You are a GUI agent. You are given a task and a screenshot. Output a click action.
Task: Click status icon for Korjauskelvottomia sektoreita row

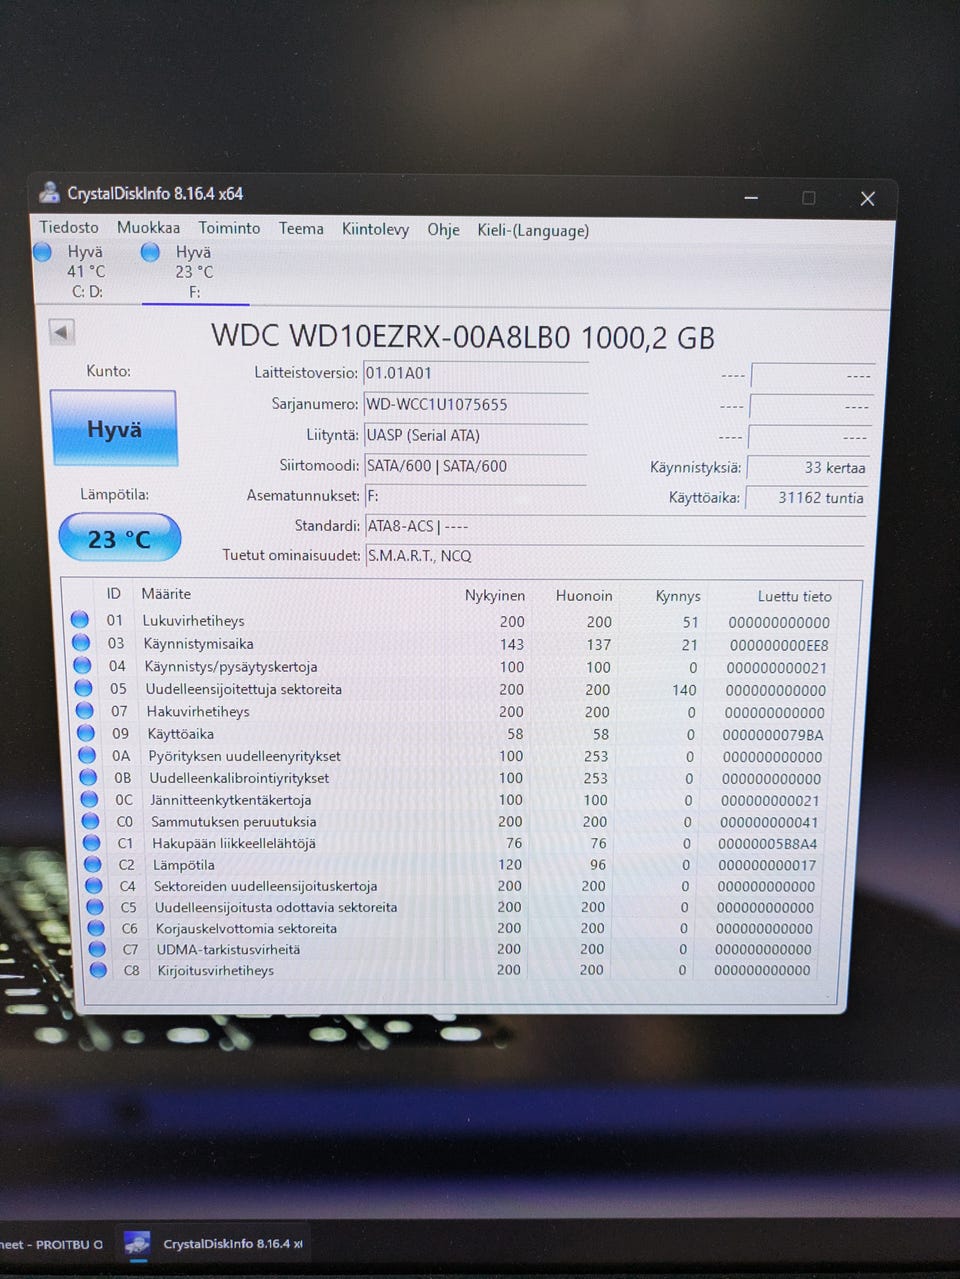tap(96, 928)
